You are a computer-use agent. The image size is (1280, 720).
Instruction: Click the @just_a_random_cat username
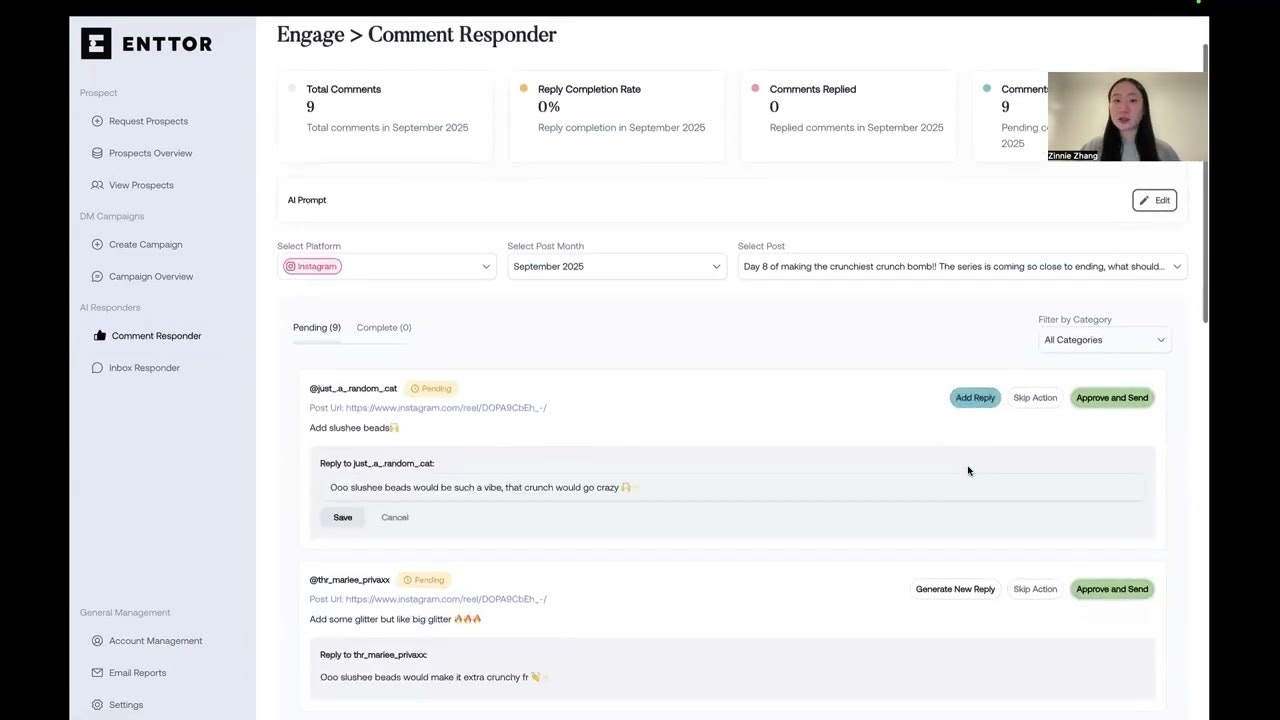click(353, 388)
